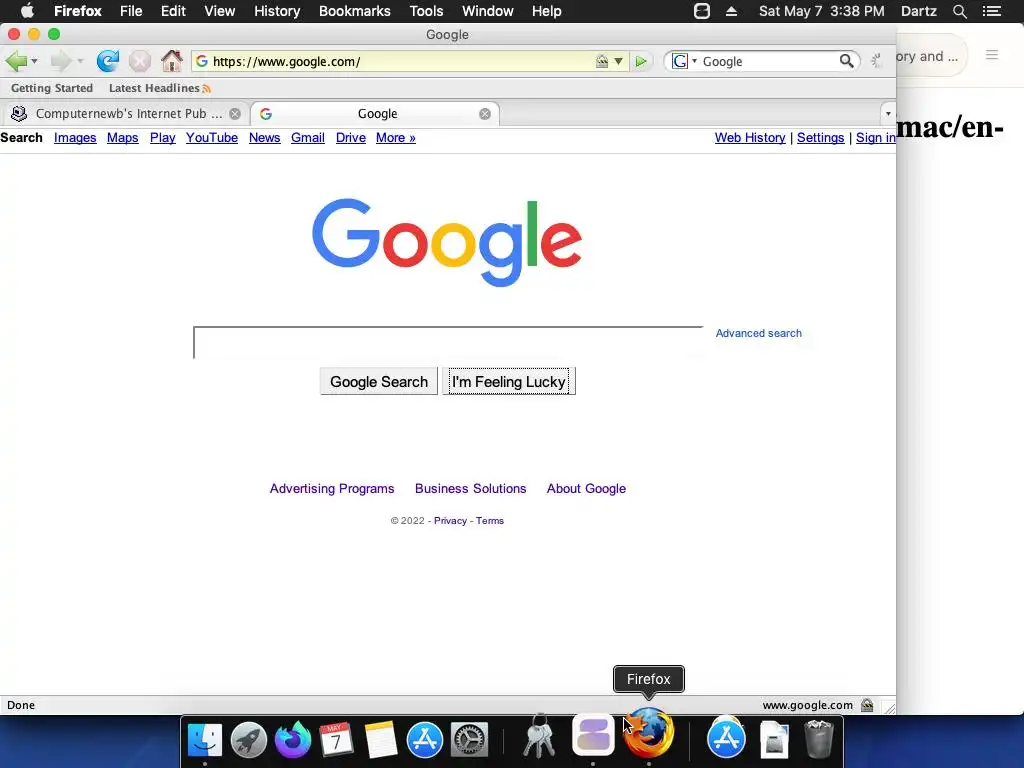
Task: Open Latest Headlines feed bookmark
Action: [x=159, y=88]
